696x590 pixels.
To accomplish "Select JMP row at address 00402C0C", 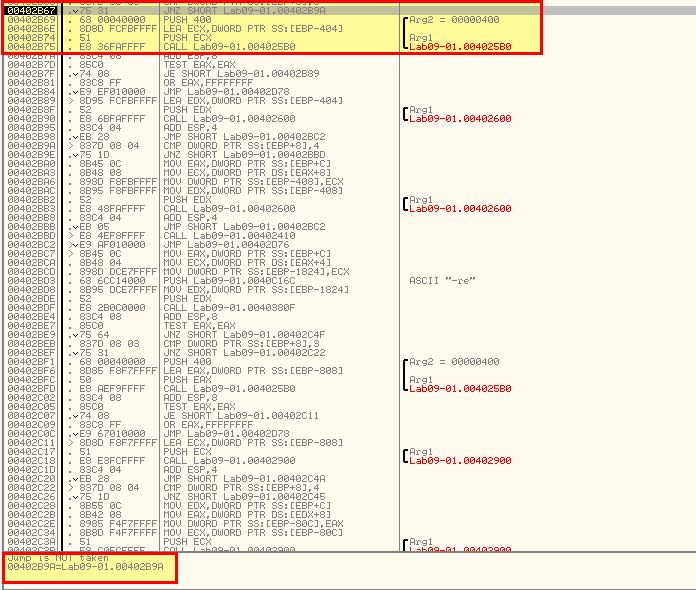I will [226, 433].
